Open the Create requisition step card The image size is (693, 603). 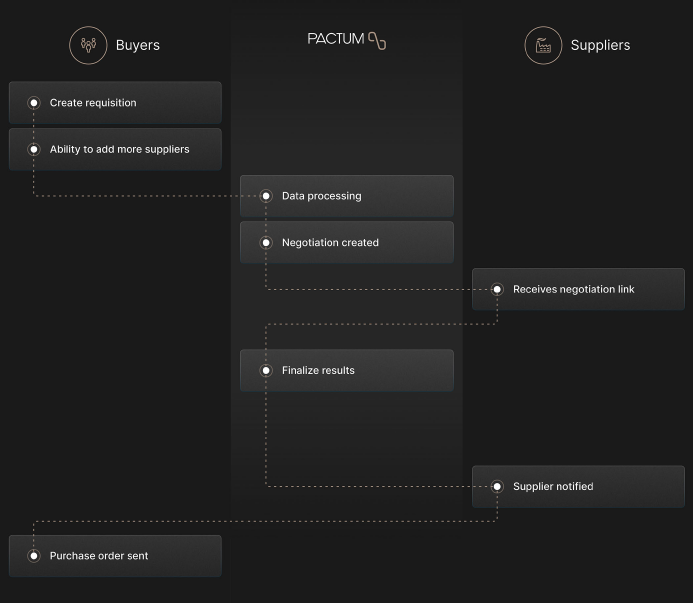coord(115,103)
